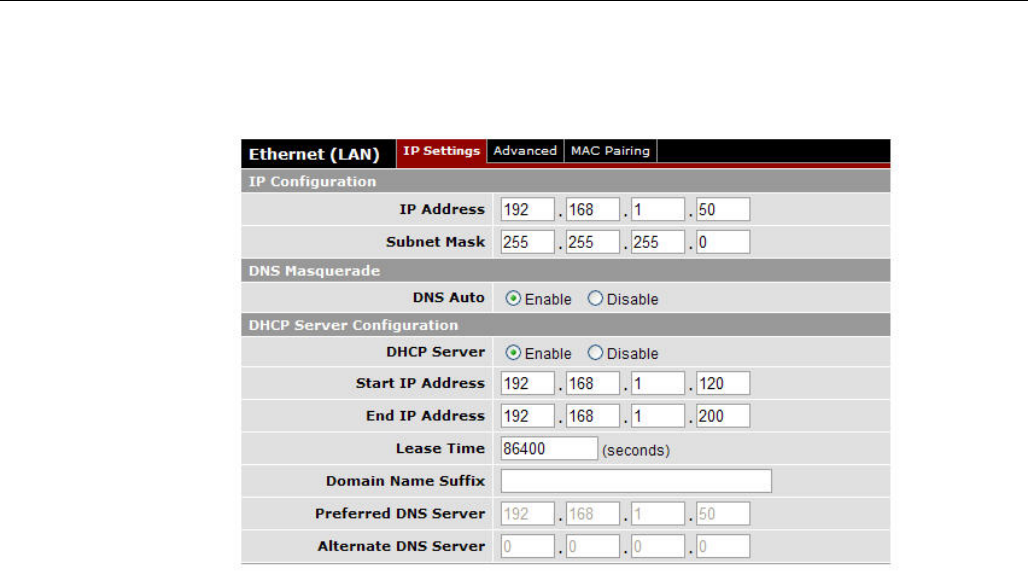The image size is (1028, 574).
Task: Click the Subnet Mask label
Action: pos(435,242)
